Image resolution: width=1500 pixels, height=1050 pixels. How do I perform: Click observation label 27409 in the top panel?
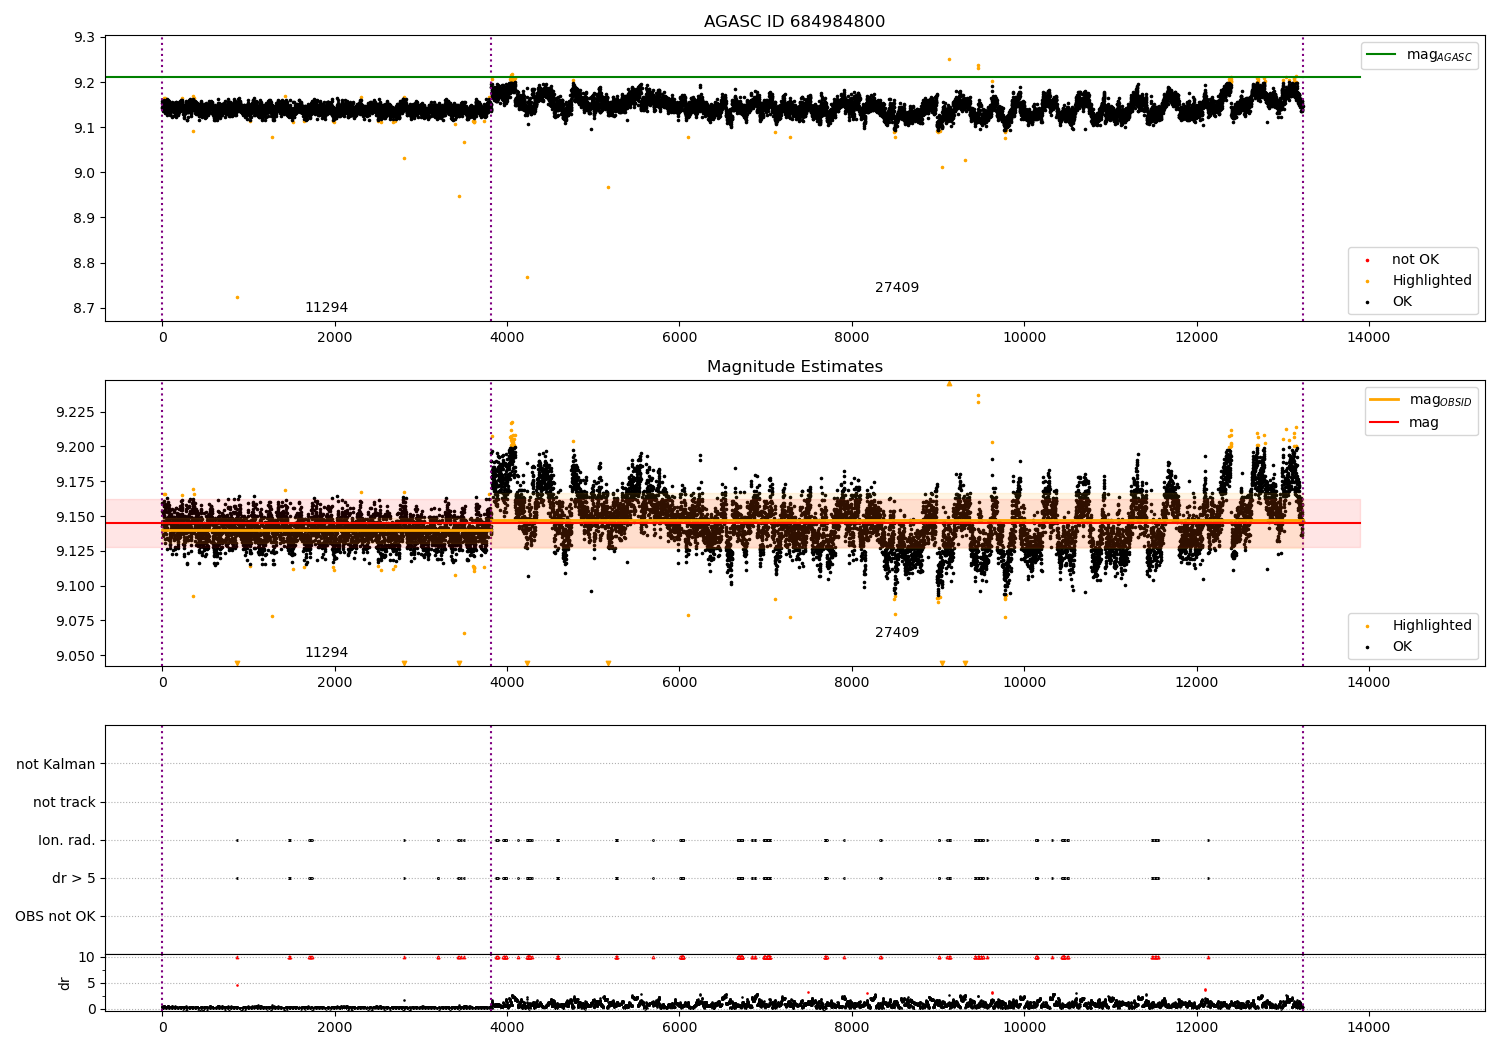(897, 288)
